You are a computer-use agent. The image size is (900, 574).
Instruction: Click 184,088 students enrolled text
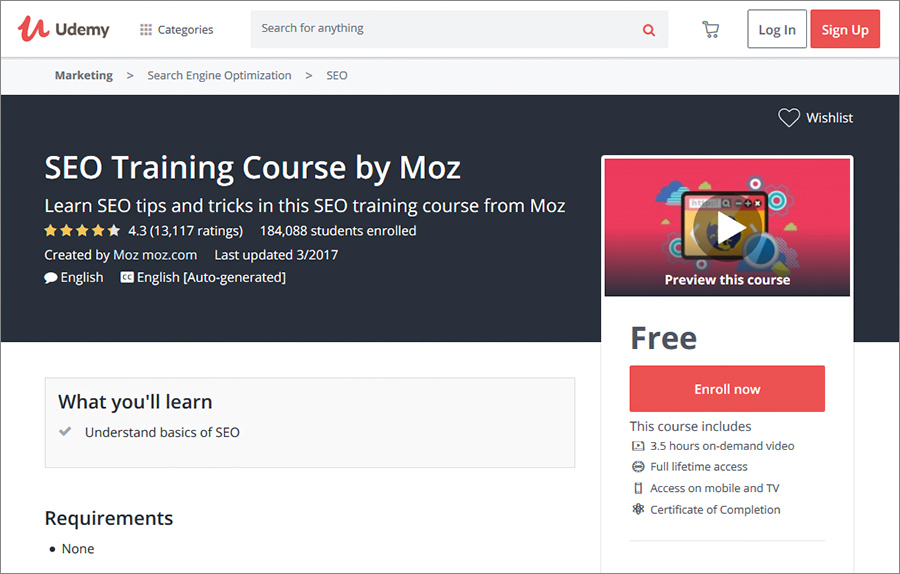tap(338, 231)
